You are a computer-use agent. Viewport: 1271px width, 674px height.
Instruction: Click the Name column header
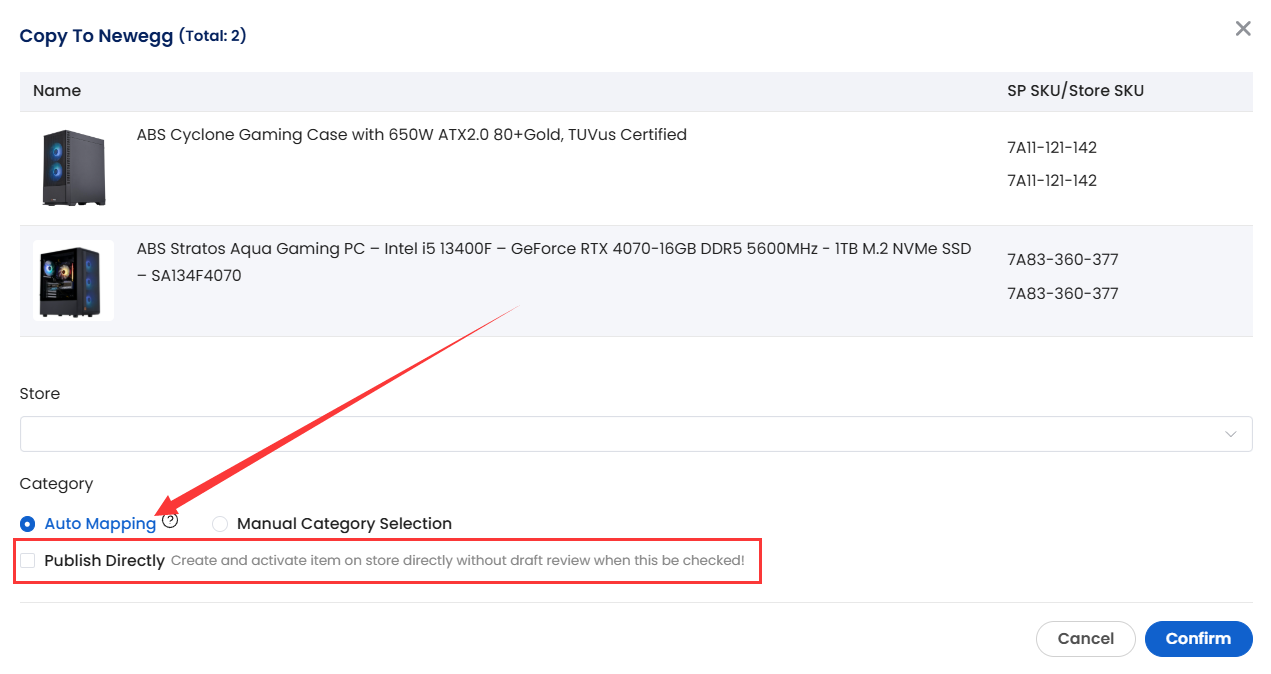[57, 91]
